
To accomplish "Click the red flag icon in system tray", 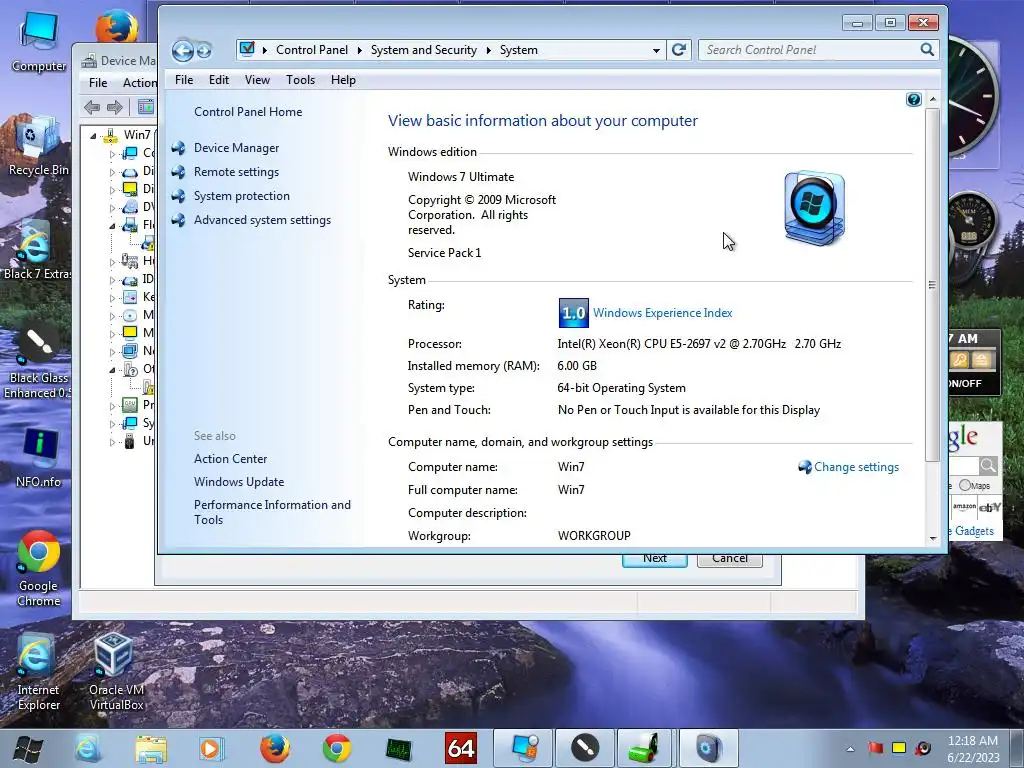I will 875,748.
